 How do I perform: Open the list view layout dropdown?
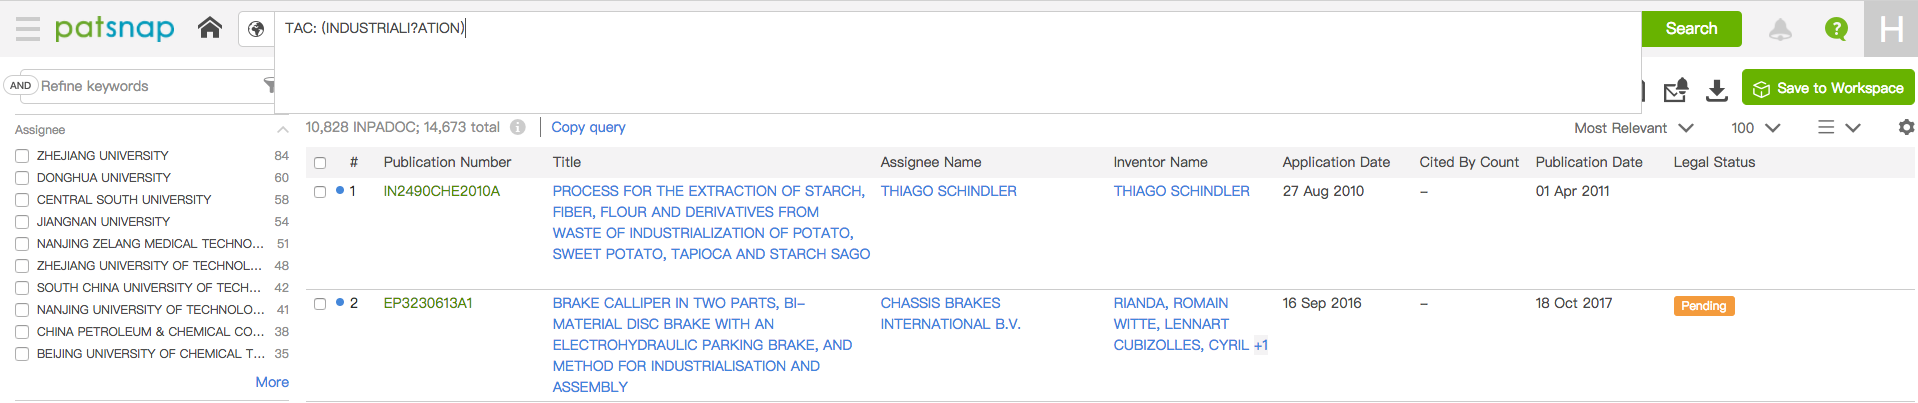[1838, 127]
